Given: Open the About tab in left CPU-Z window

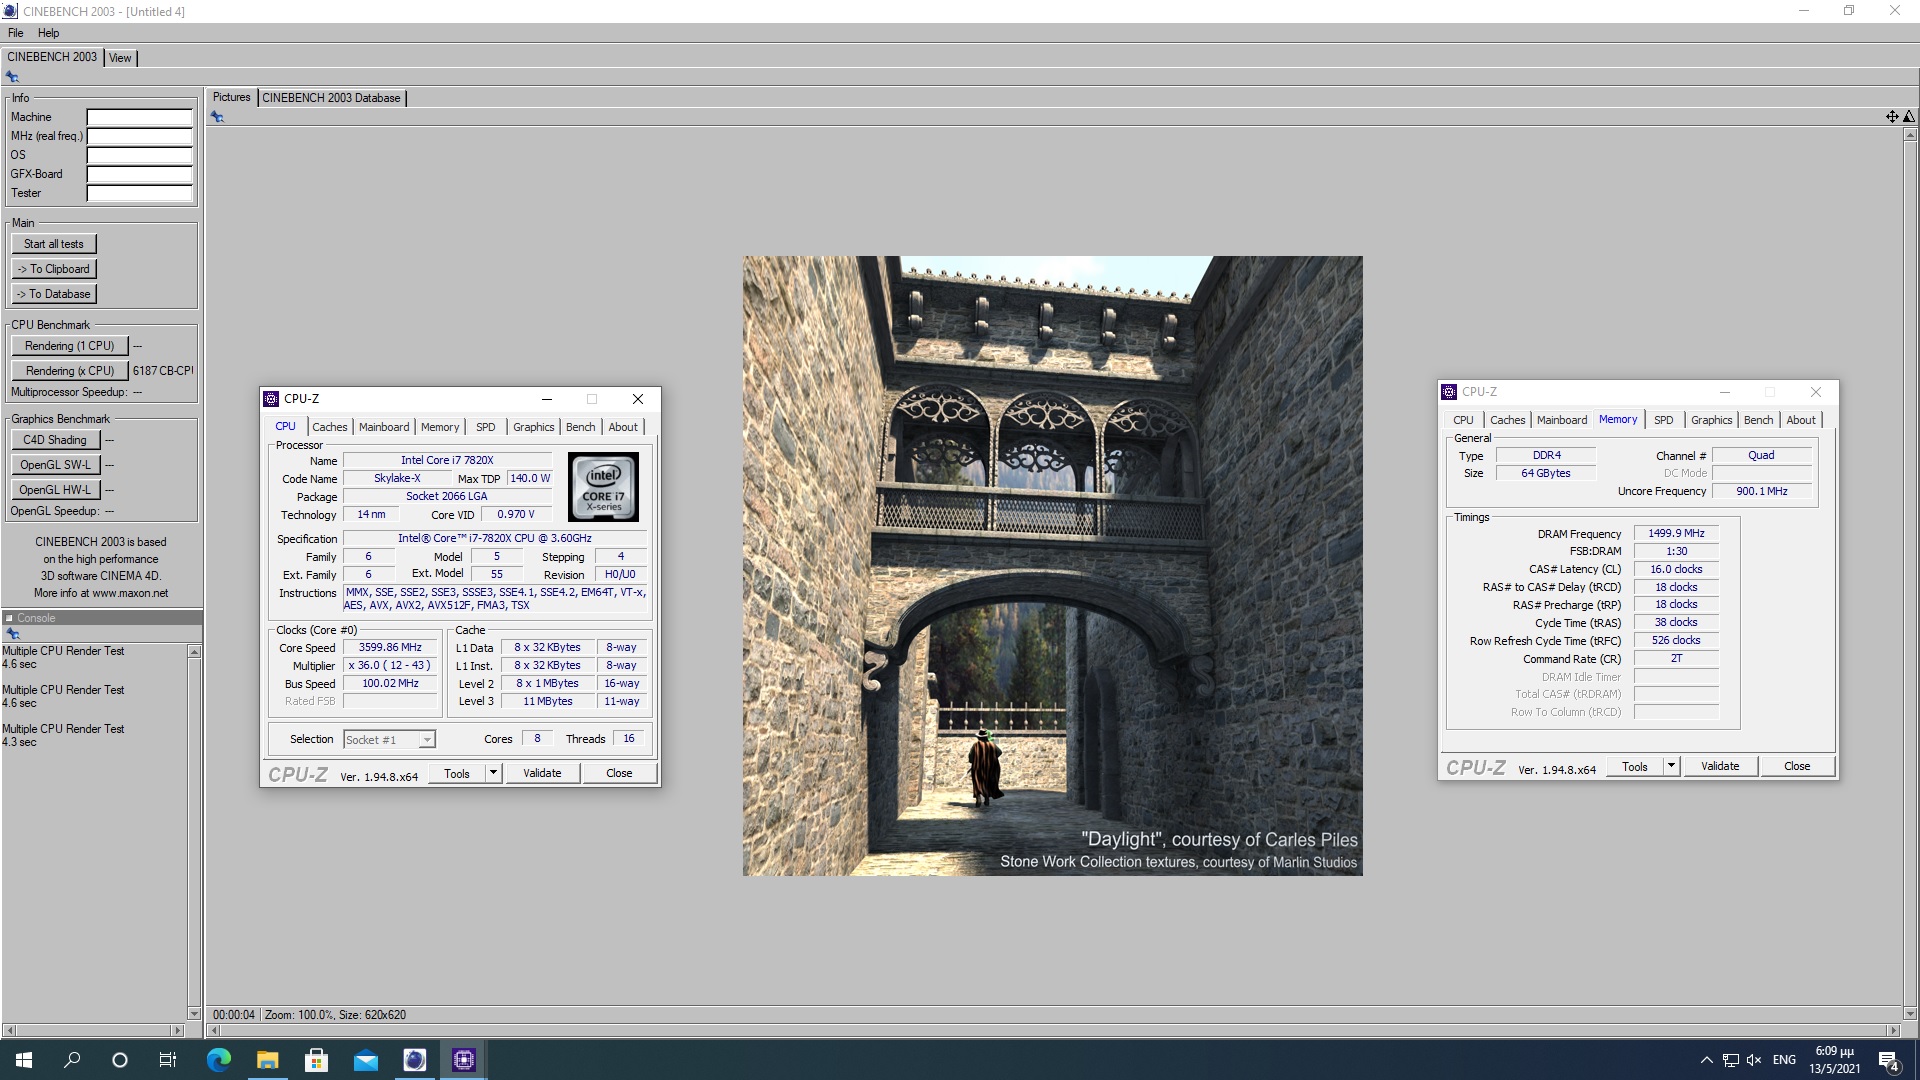Looking at the screenshot, I should [x=623, y=427].
